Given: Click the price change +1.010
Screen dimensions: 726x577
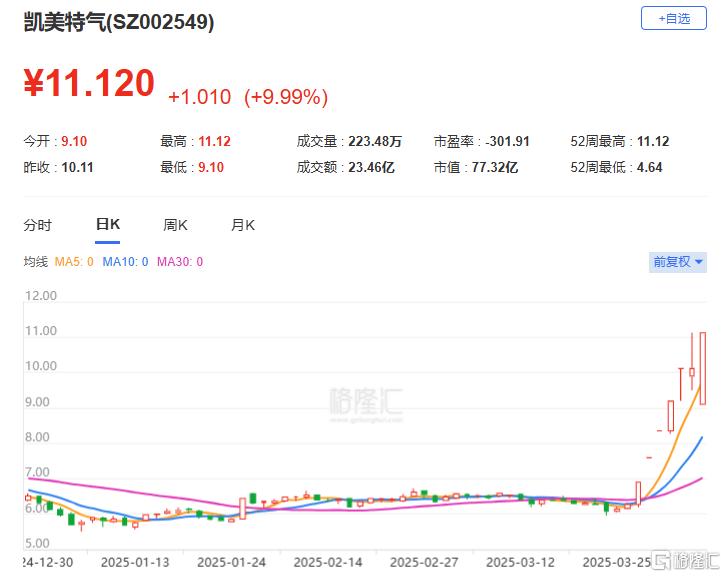Looking at the screenshot, I should 200,97.
